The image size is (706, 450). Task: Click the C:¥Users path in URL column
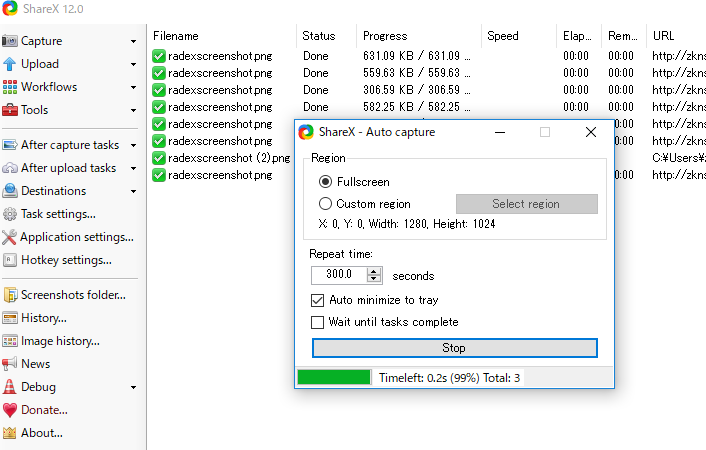pos(679,158)
